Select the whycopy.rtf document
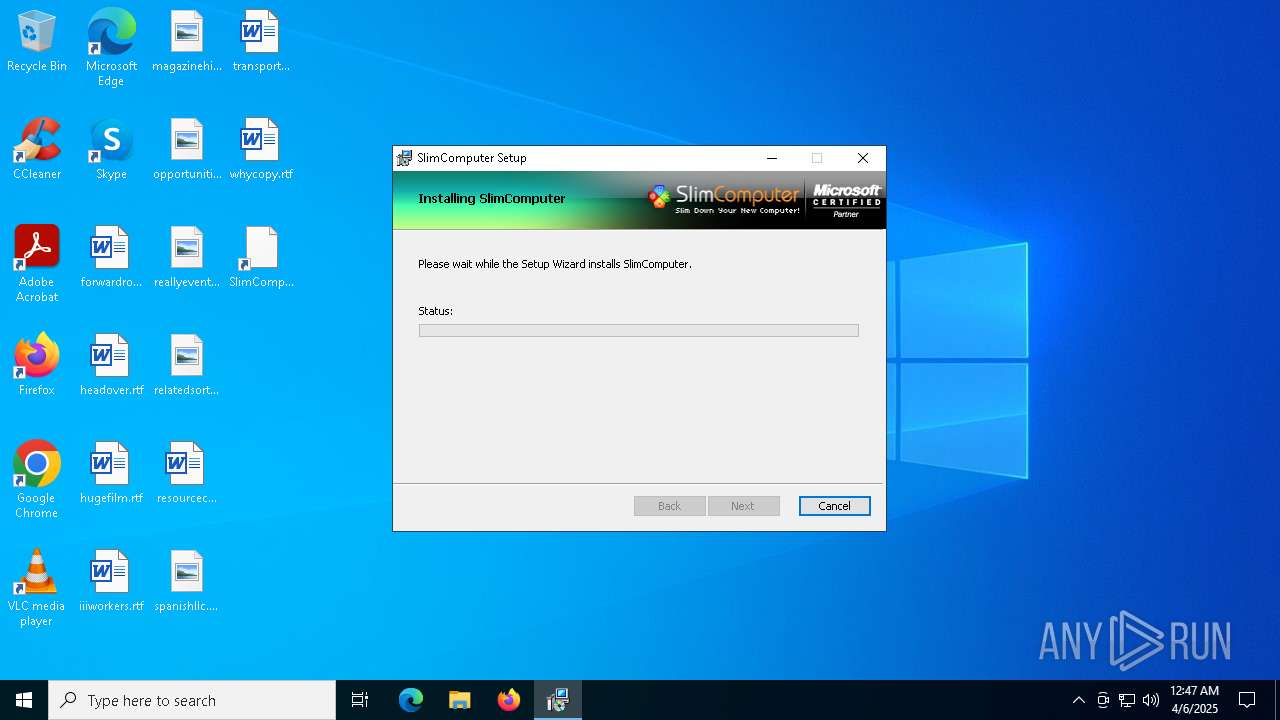 coord(261,150)
